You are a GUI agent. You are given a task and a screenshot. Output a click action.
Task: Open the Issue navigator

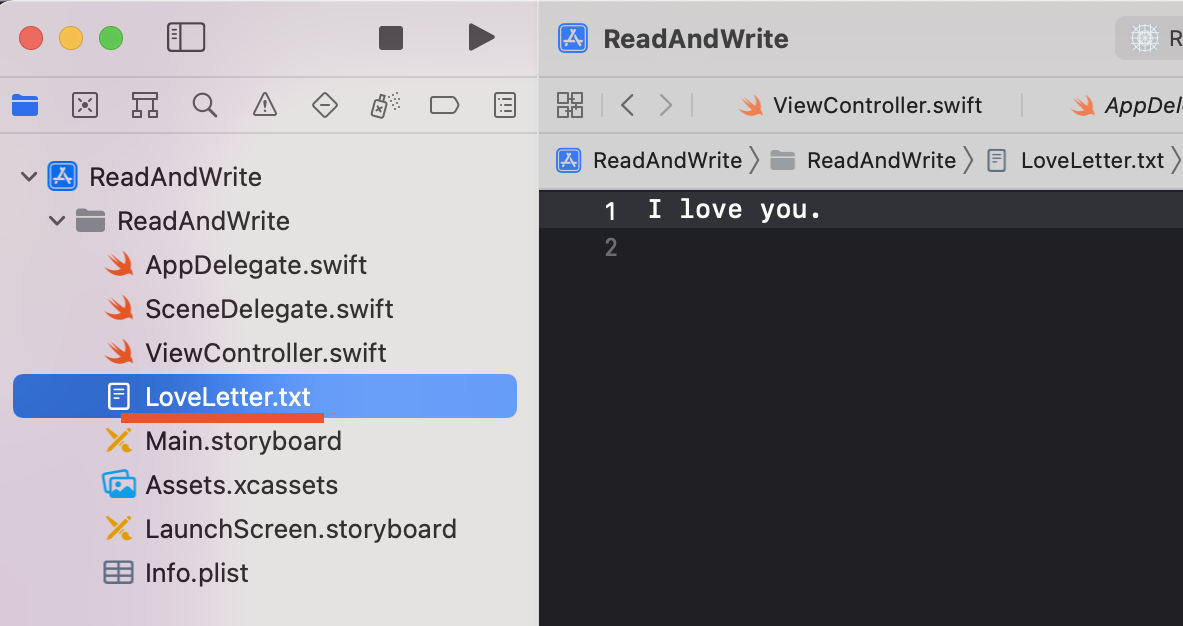(x=264, y=105)
